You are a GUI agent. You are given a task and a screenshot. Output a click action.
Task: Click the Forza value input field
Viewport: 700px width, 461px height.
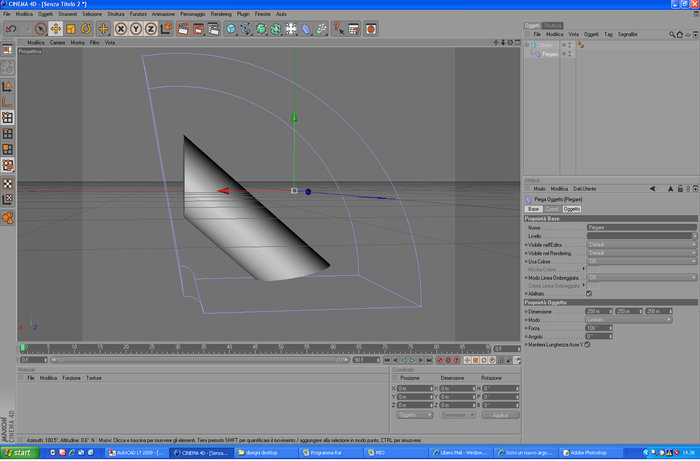point(596,328)
